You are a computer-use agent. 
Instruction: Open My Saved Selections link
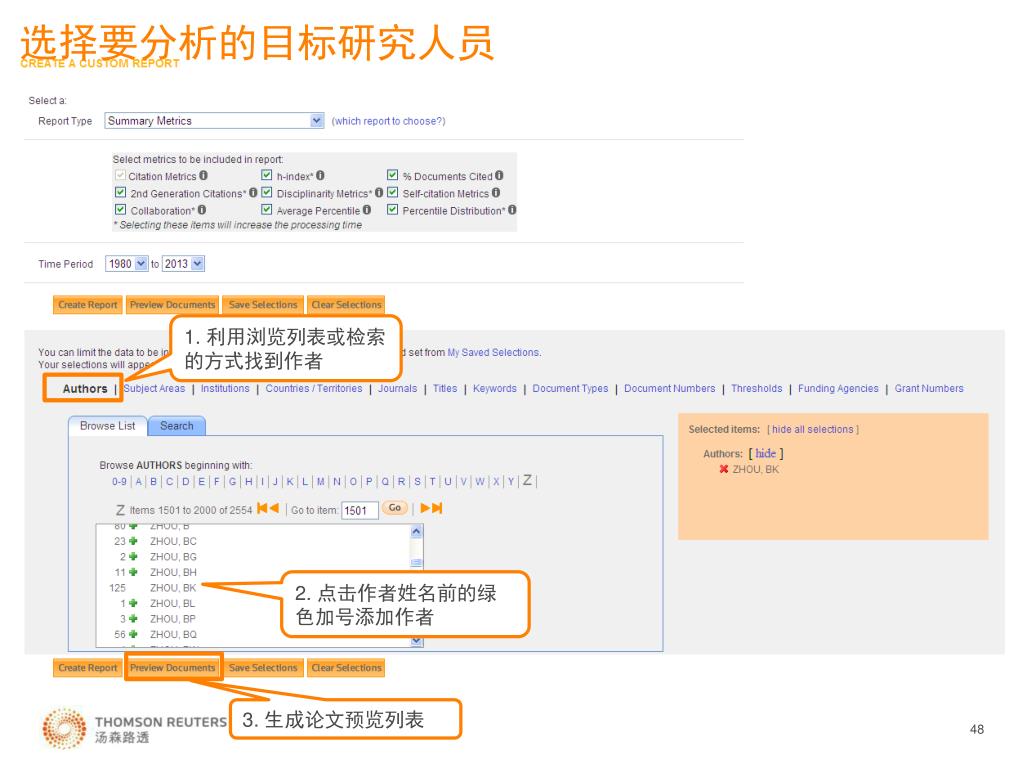click(x=494, y=352)
